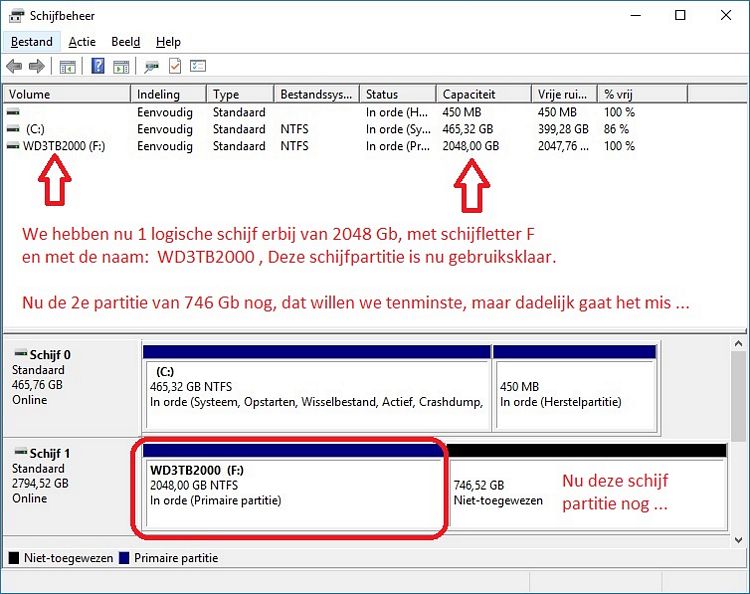Click the disk icon next to Schijf 0
The width and height of the screenshot is (750, 594).
(x=21, y=353)
